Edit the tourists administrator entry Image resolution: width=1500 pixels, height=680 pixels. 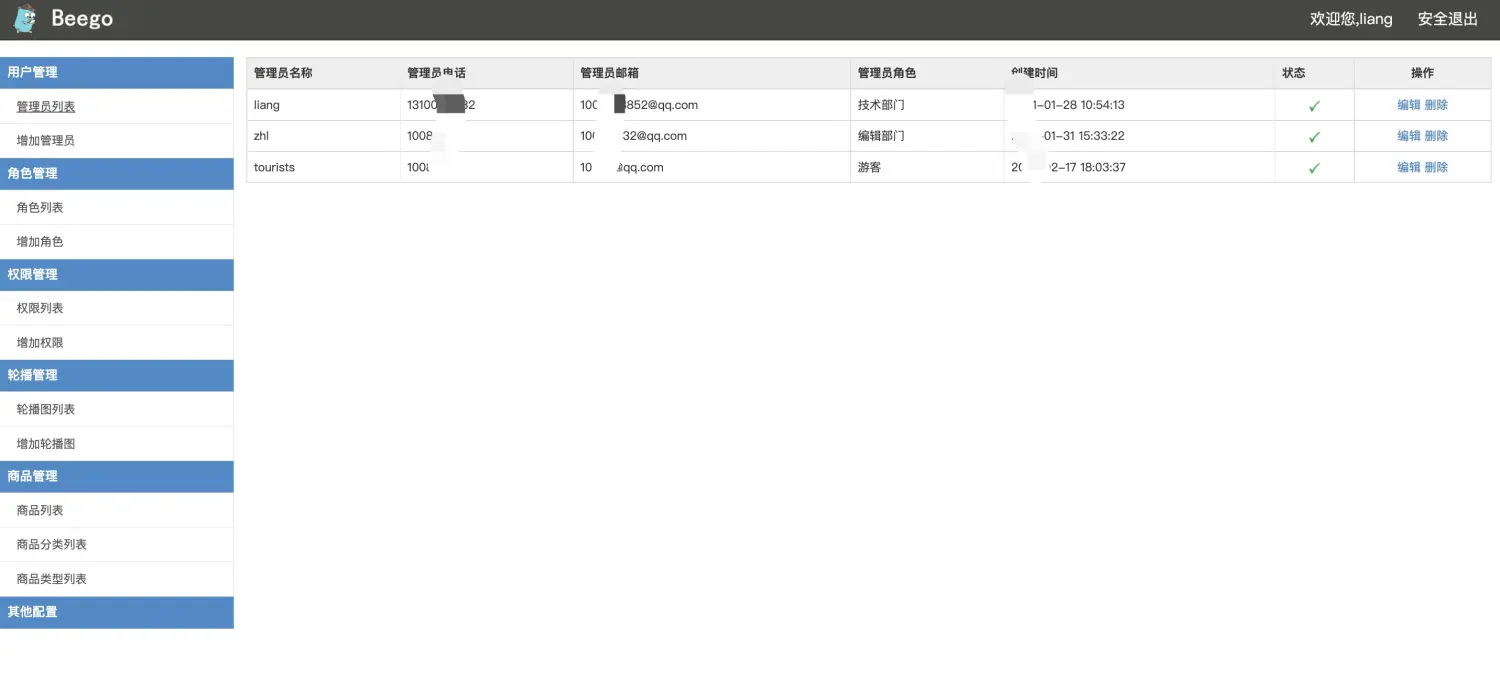pos(1408,167)
